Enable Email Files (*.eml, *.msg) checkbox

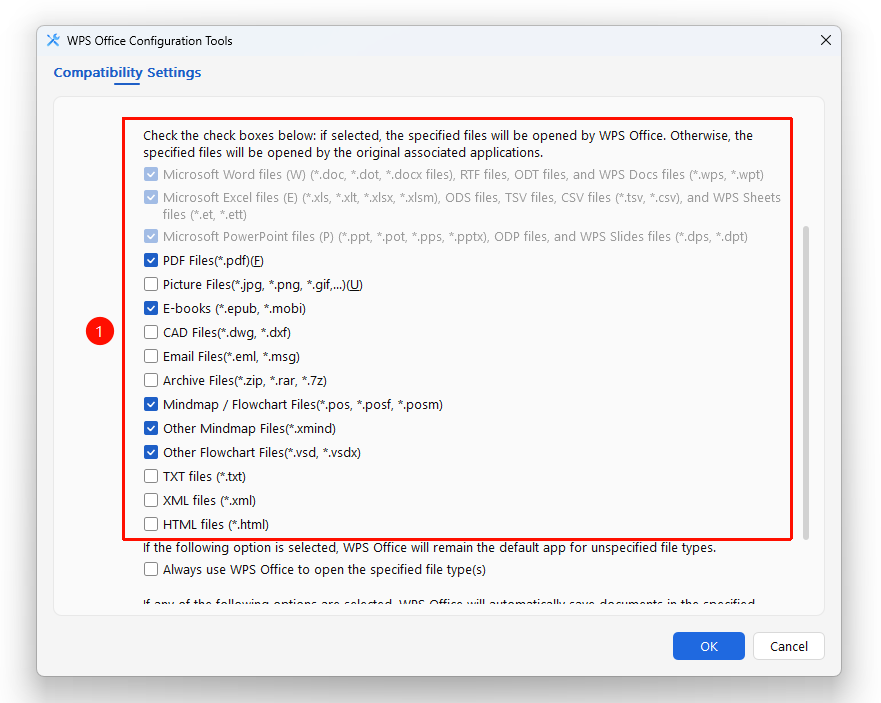click(x=151, y=356)
